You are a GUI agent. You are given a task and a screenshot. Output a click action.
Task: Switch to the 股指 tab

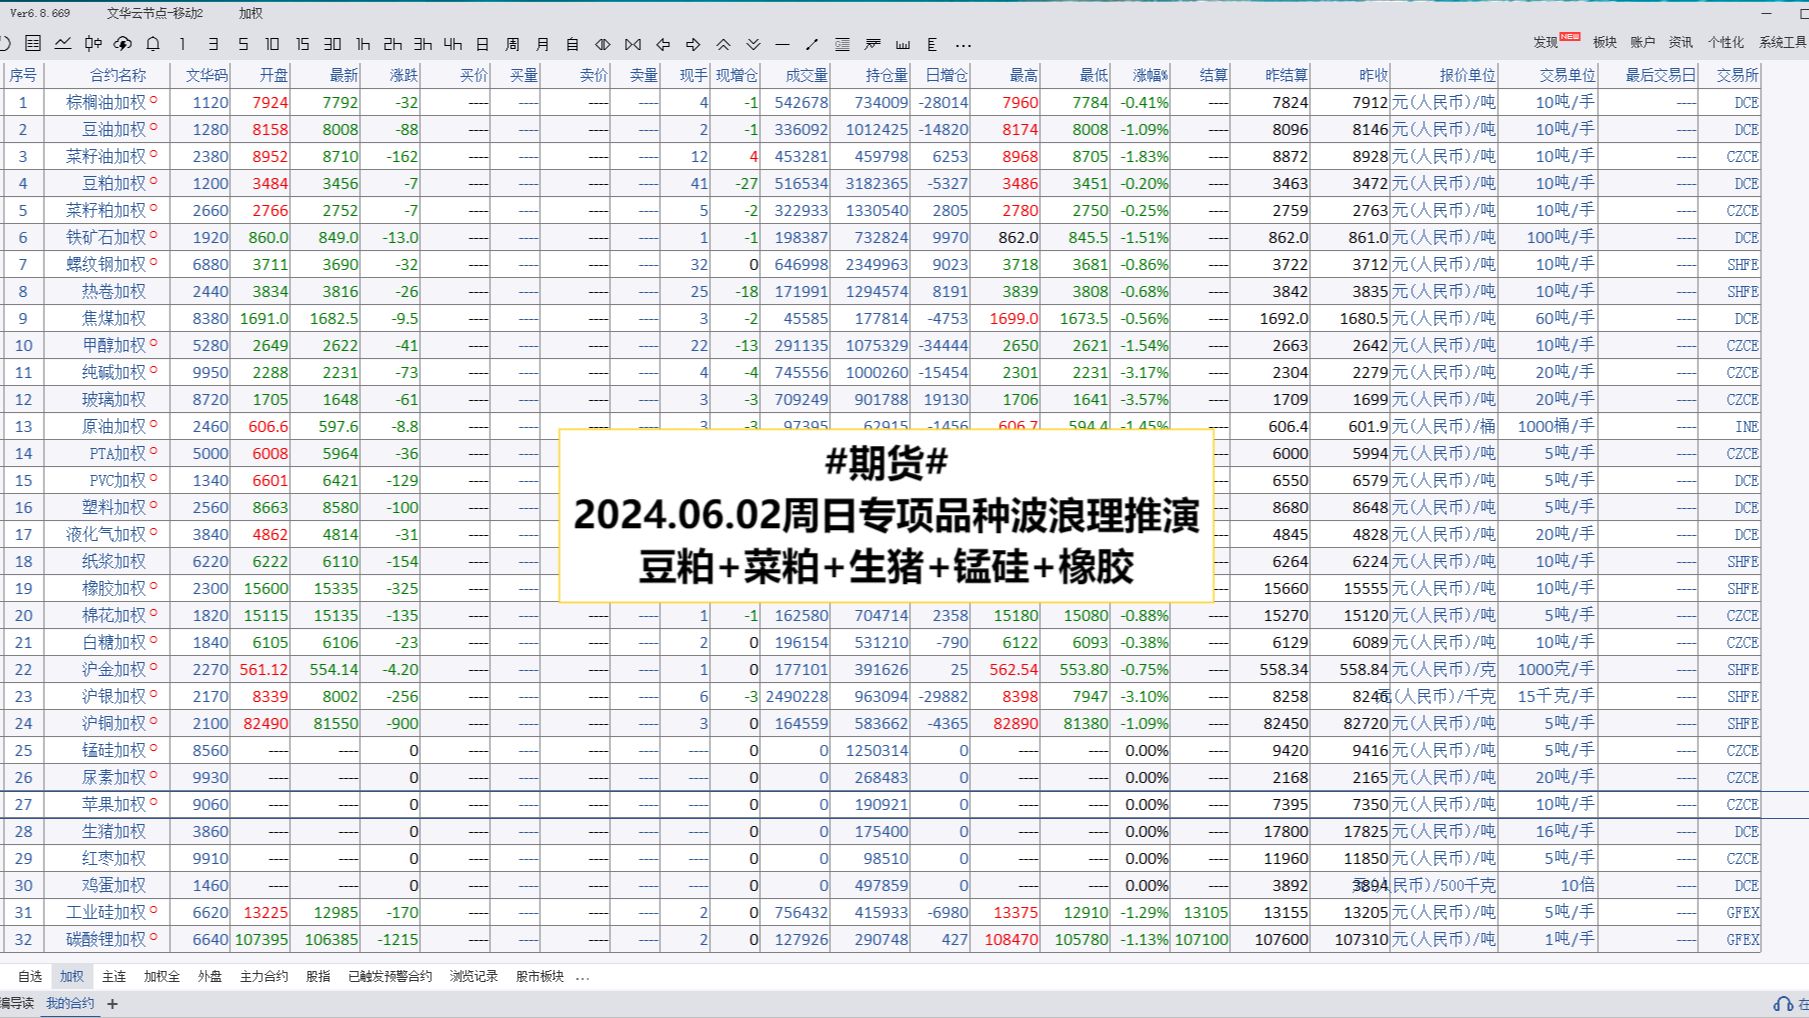(318, 976)
